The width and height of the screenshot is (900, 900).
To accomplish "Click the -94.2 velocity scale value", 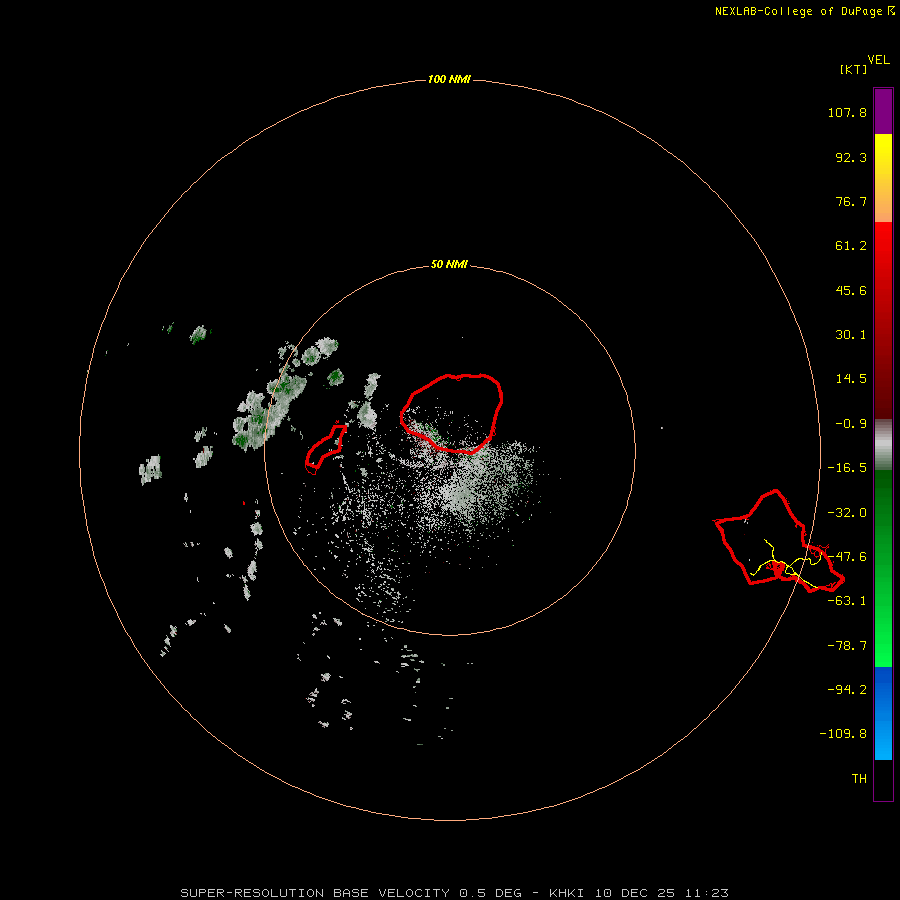I will point(847,689).
